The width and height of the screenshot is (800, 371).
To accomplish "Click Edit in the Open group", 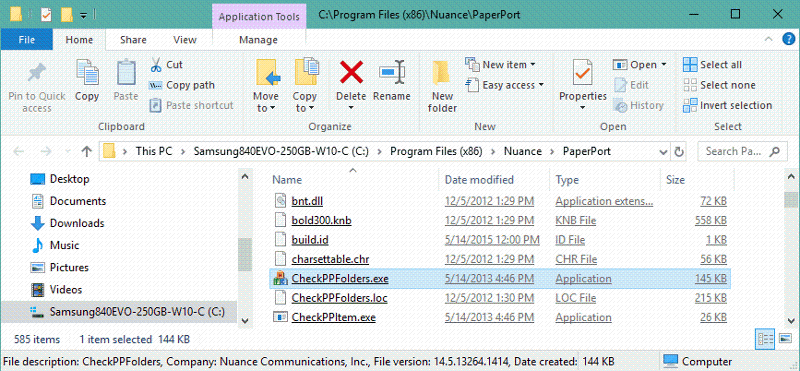I will pyautogui.click(x=632, y=85).
